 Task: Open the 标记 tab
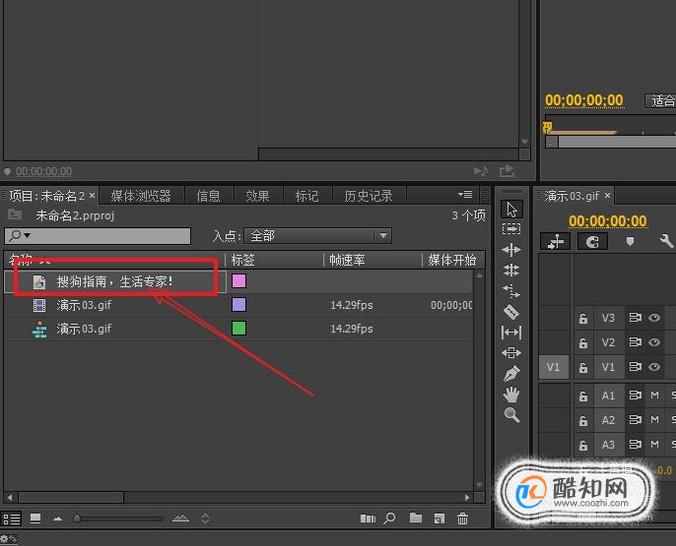pos(307,196)
